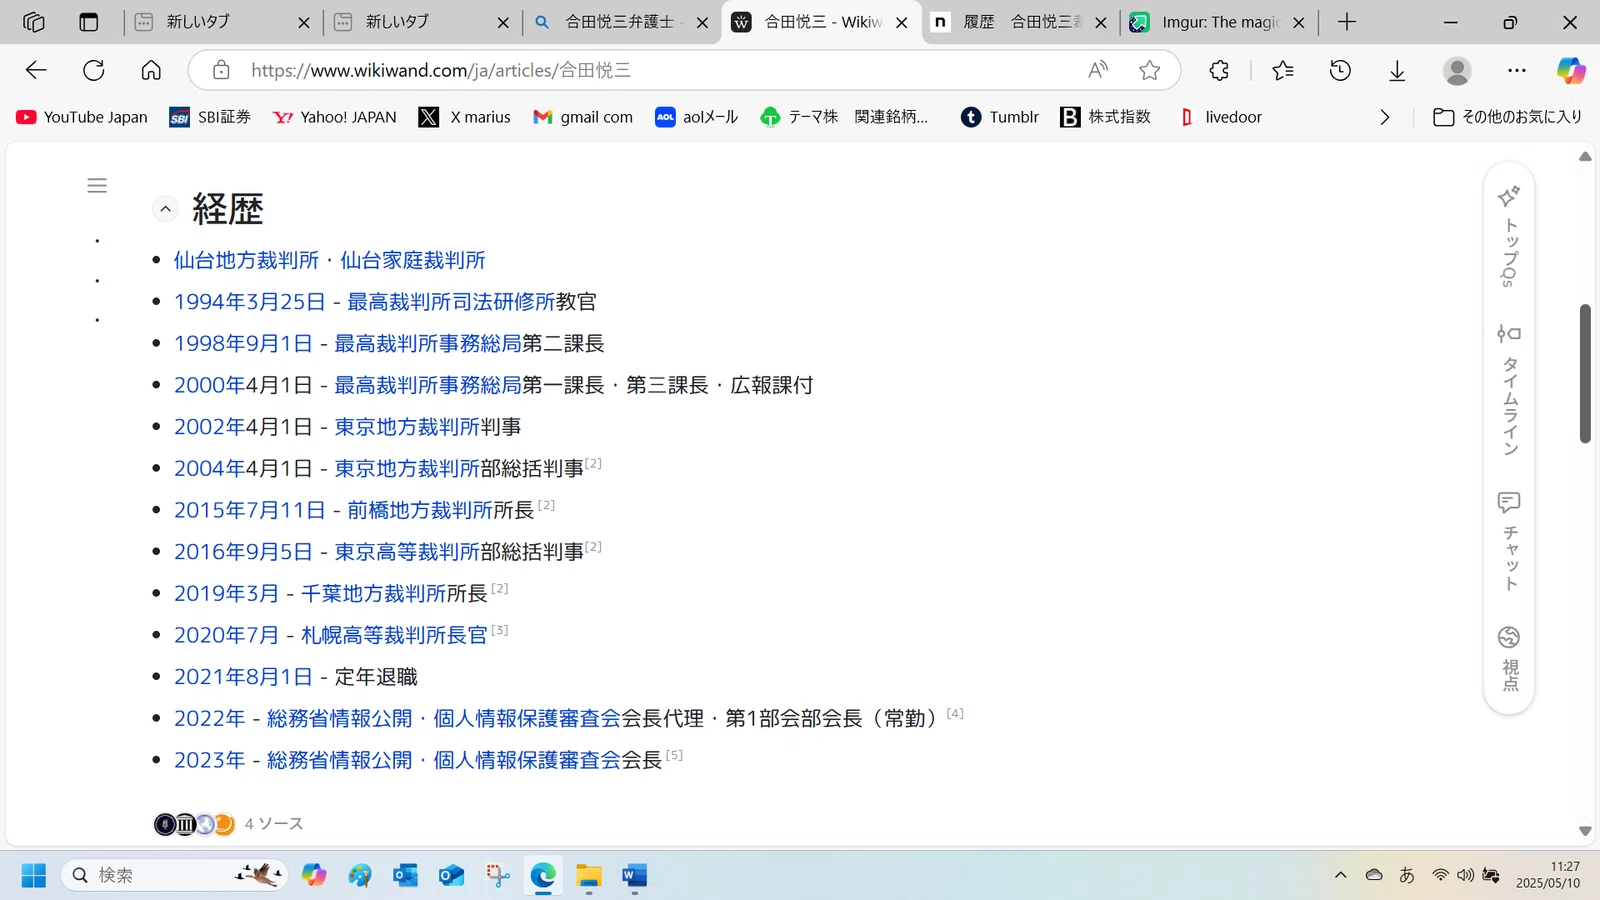Activate the Read aloud icon
Screen dimensions: 1600x900
click(1098, 70)
